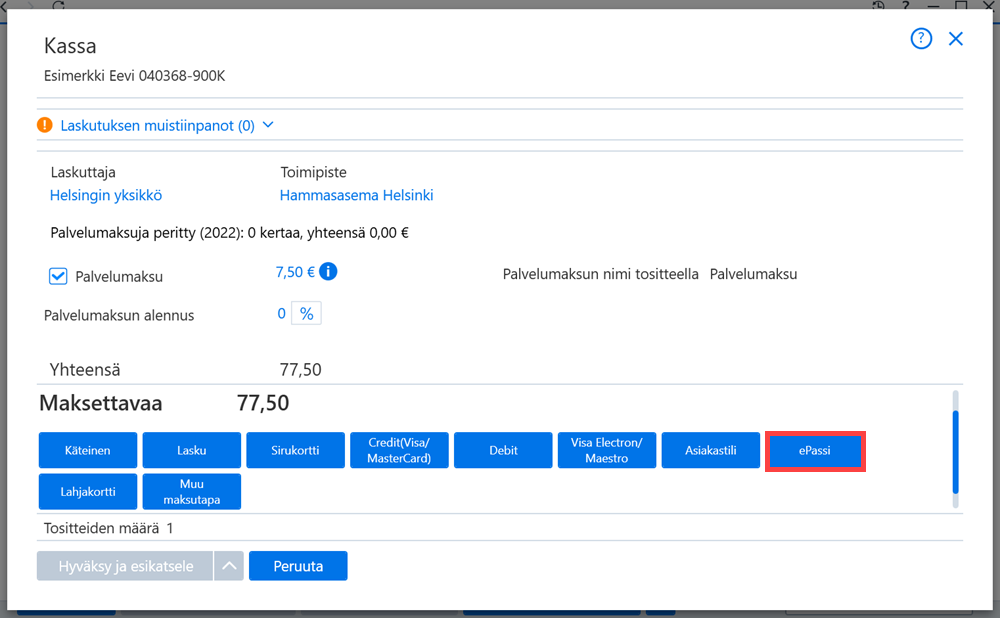This screenshot has width=1000, height=618.
Task: Click Hyväksy ja esikatsele button
Action: pyautogui.click(x=125, y=566)
